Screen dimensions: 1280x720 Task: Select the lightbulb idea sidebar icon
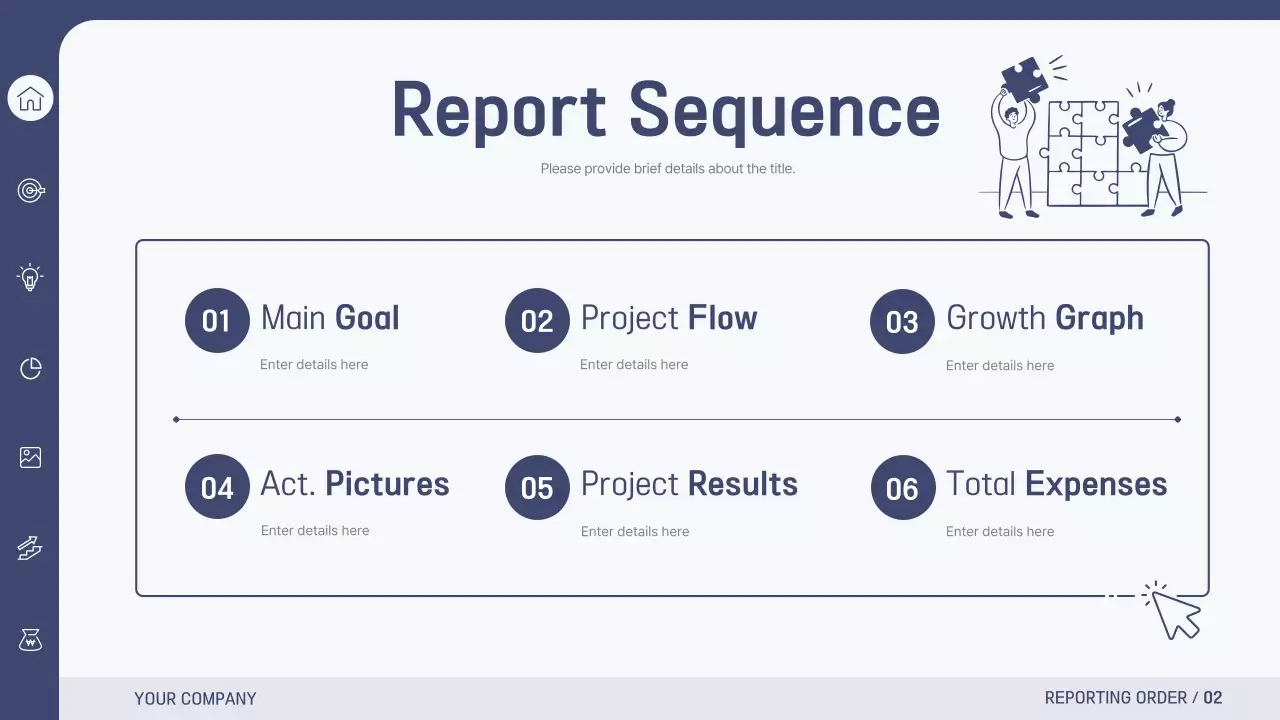click(30, 277)
